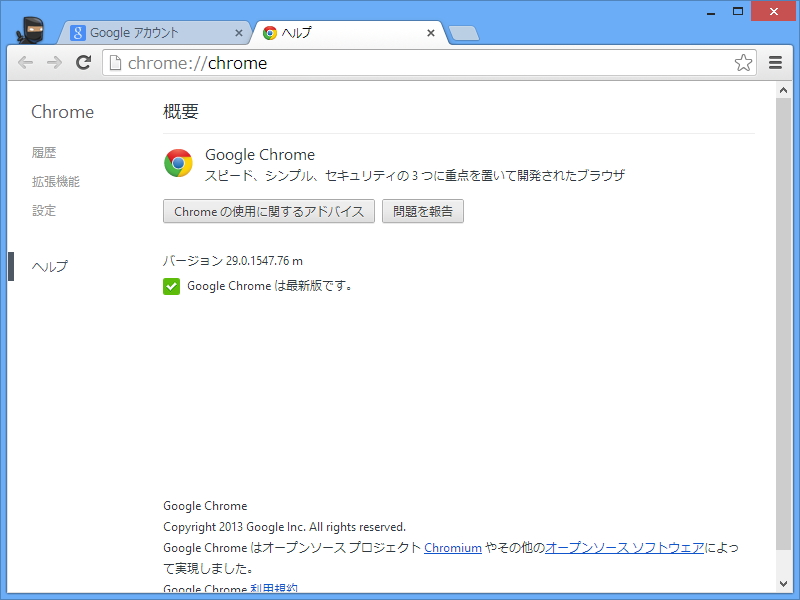Screen dimensions: 800x600
Task: Click the Google Chrome logo on the help page
Action: [x=178, y=163]
